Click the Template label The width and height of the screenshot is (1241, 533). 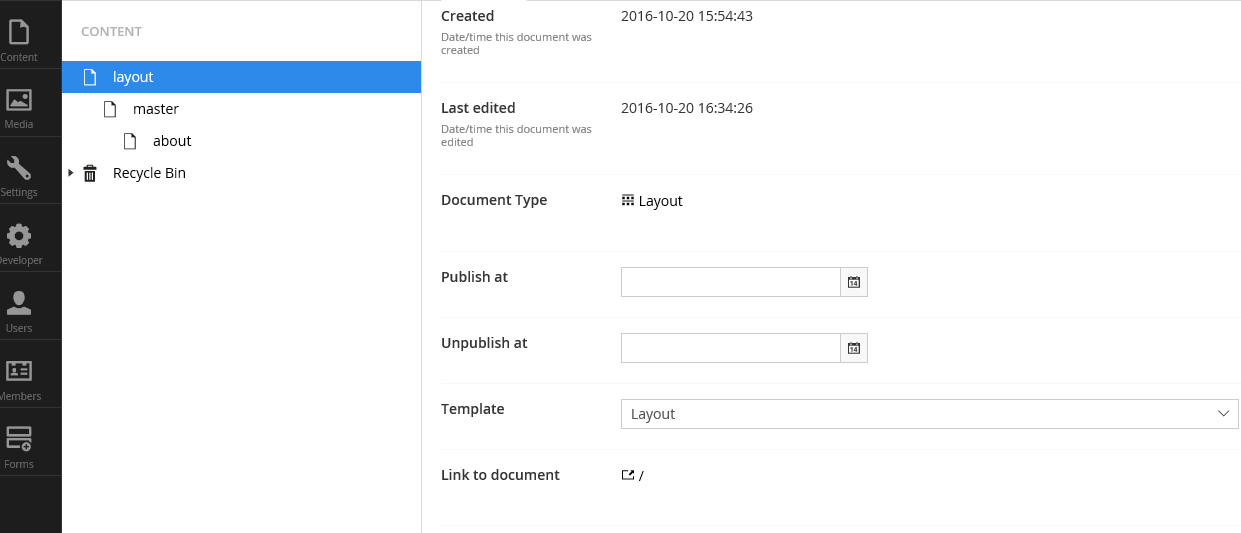coord(473,409)
